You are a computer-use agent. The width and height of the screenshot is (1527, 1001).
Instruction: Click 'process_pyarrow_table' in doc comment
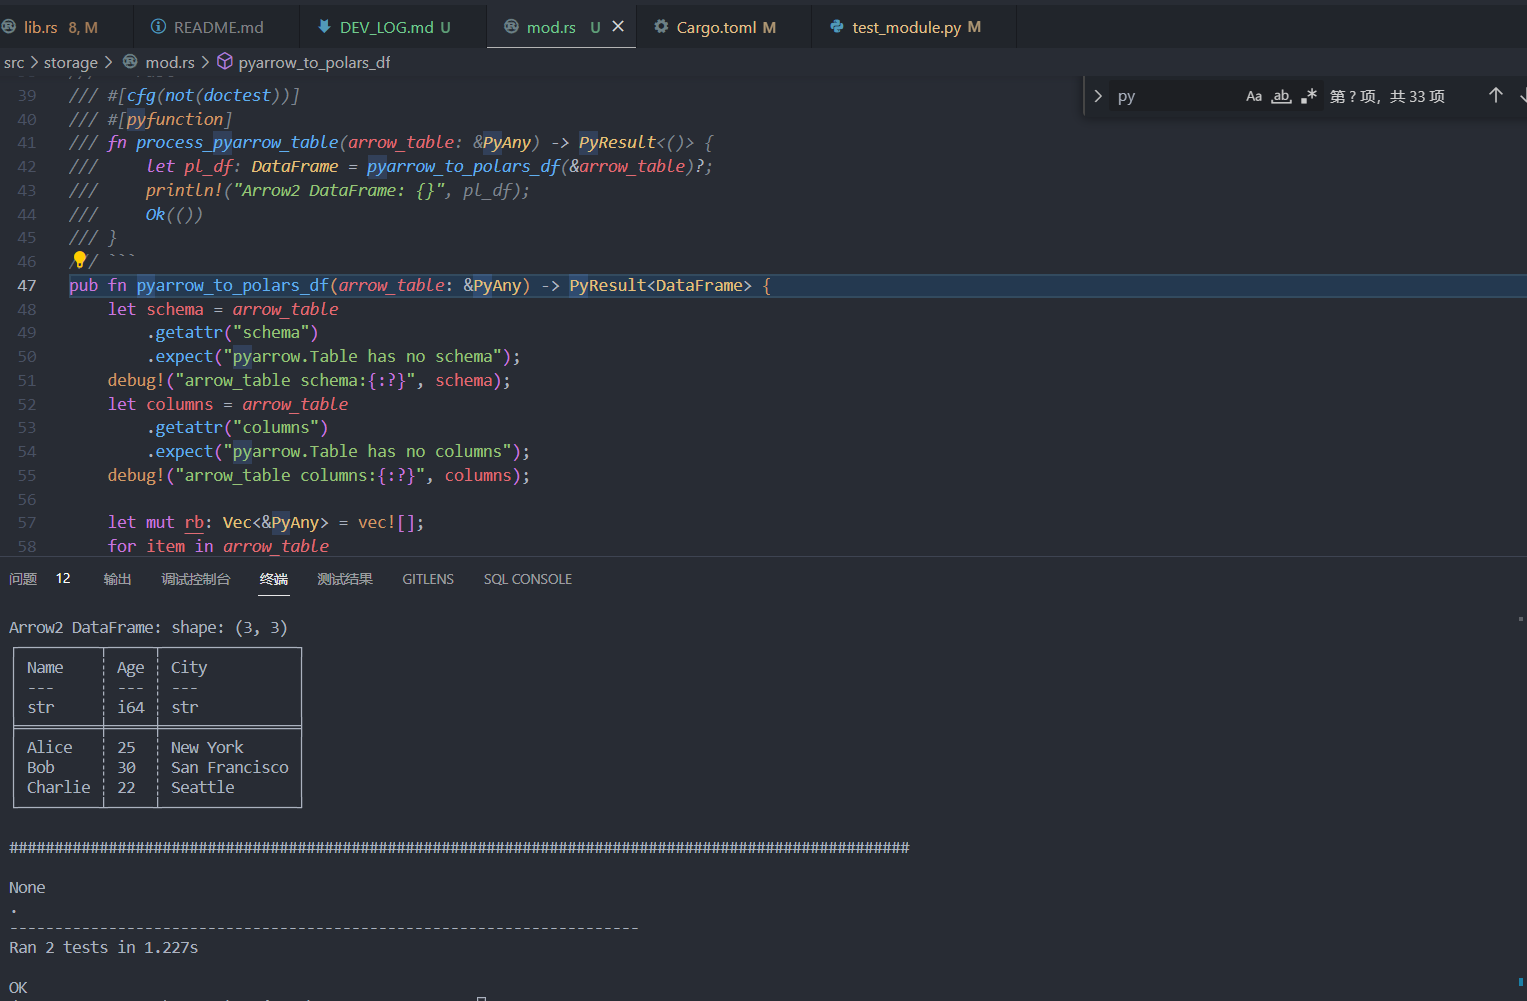point(237,142)
